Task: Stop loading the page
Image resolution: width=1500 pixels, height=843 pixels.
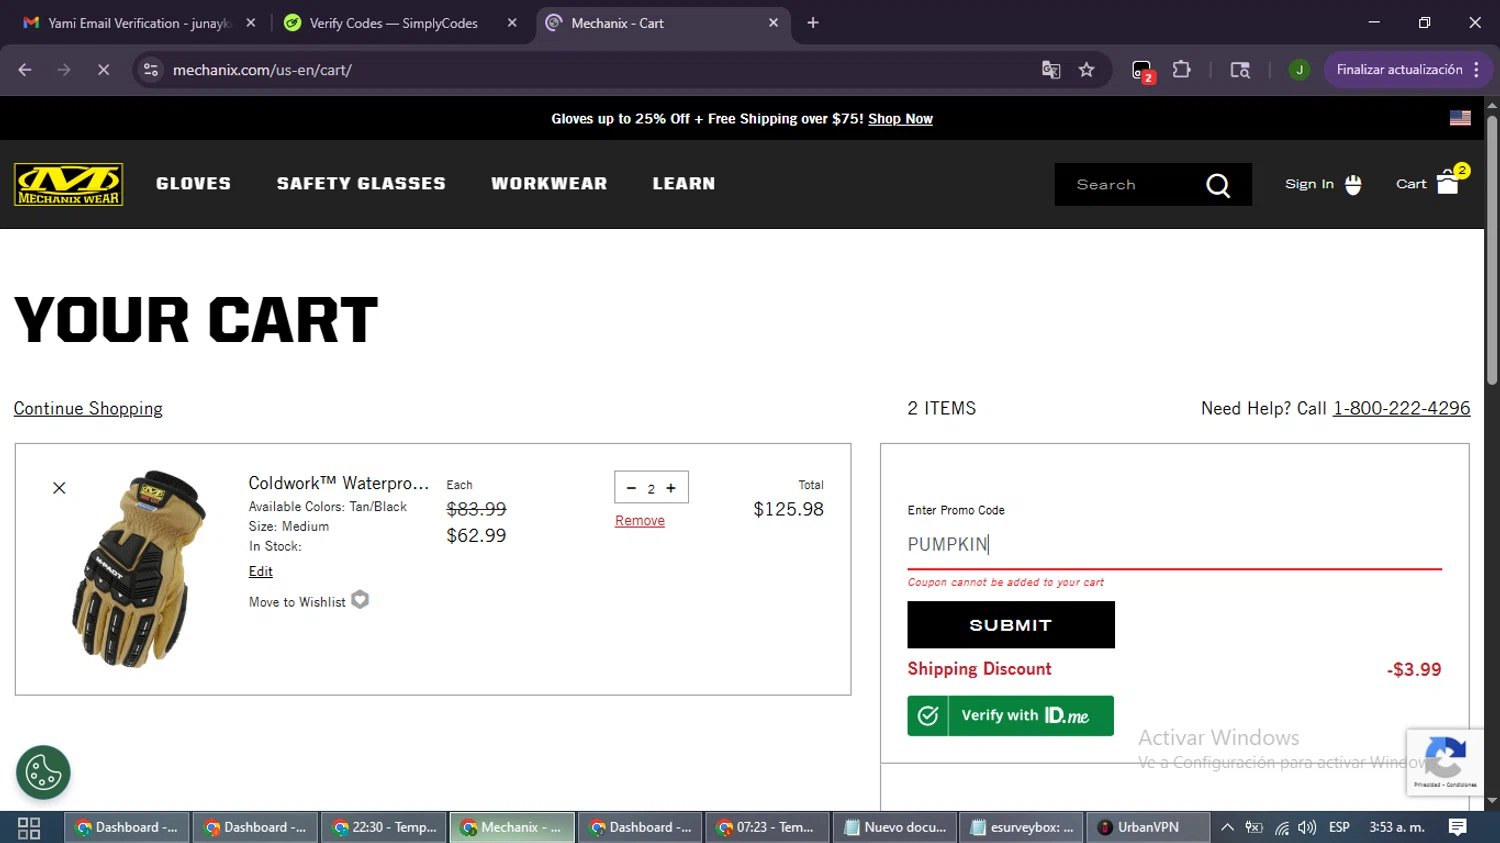Action: pyautogui.click(x=103, y=70)
